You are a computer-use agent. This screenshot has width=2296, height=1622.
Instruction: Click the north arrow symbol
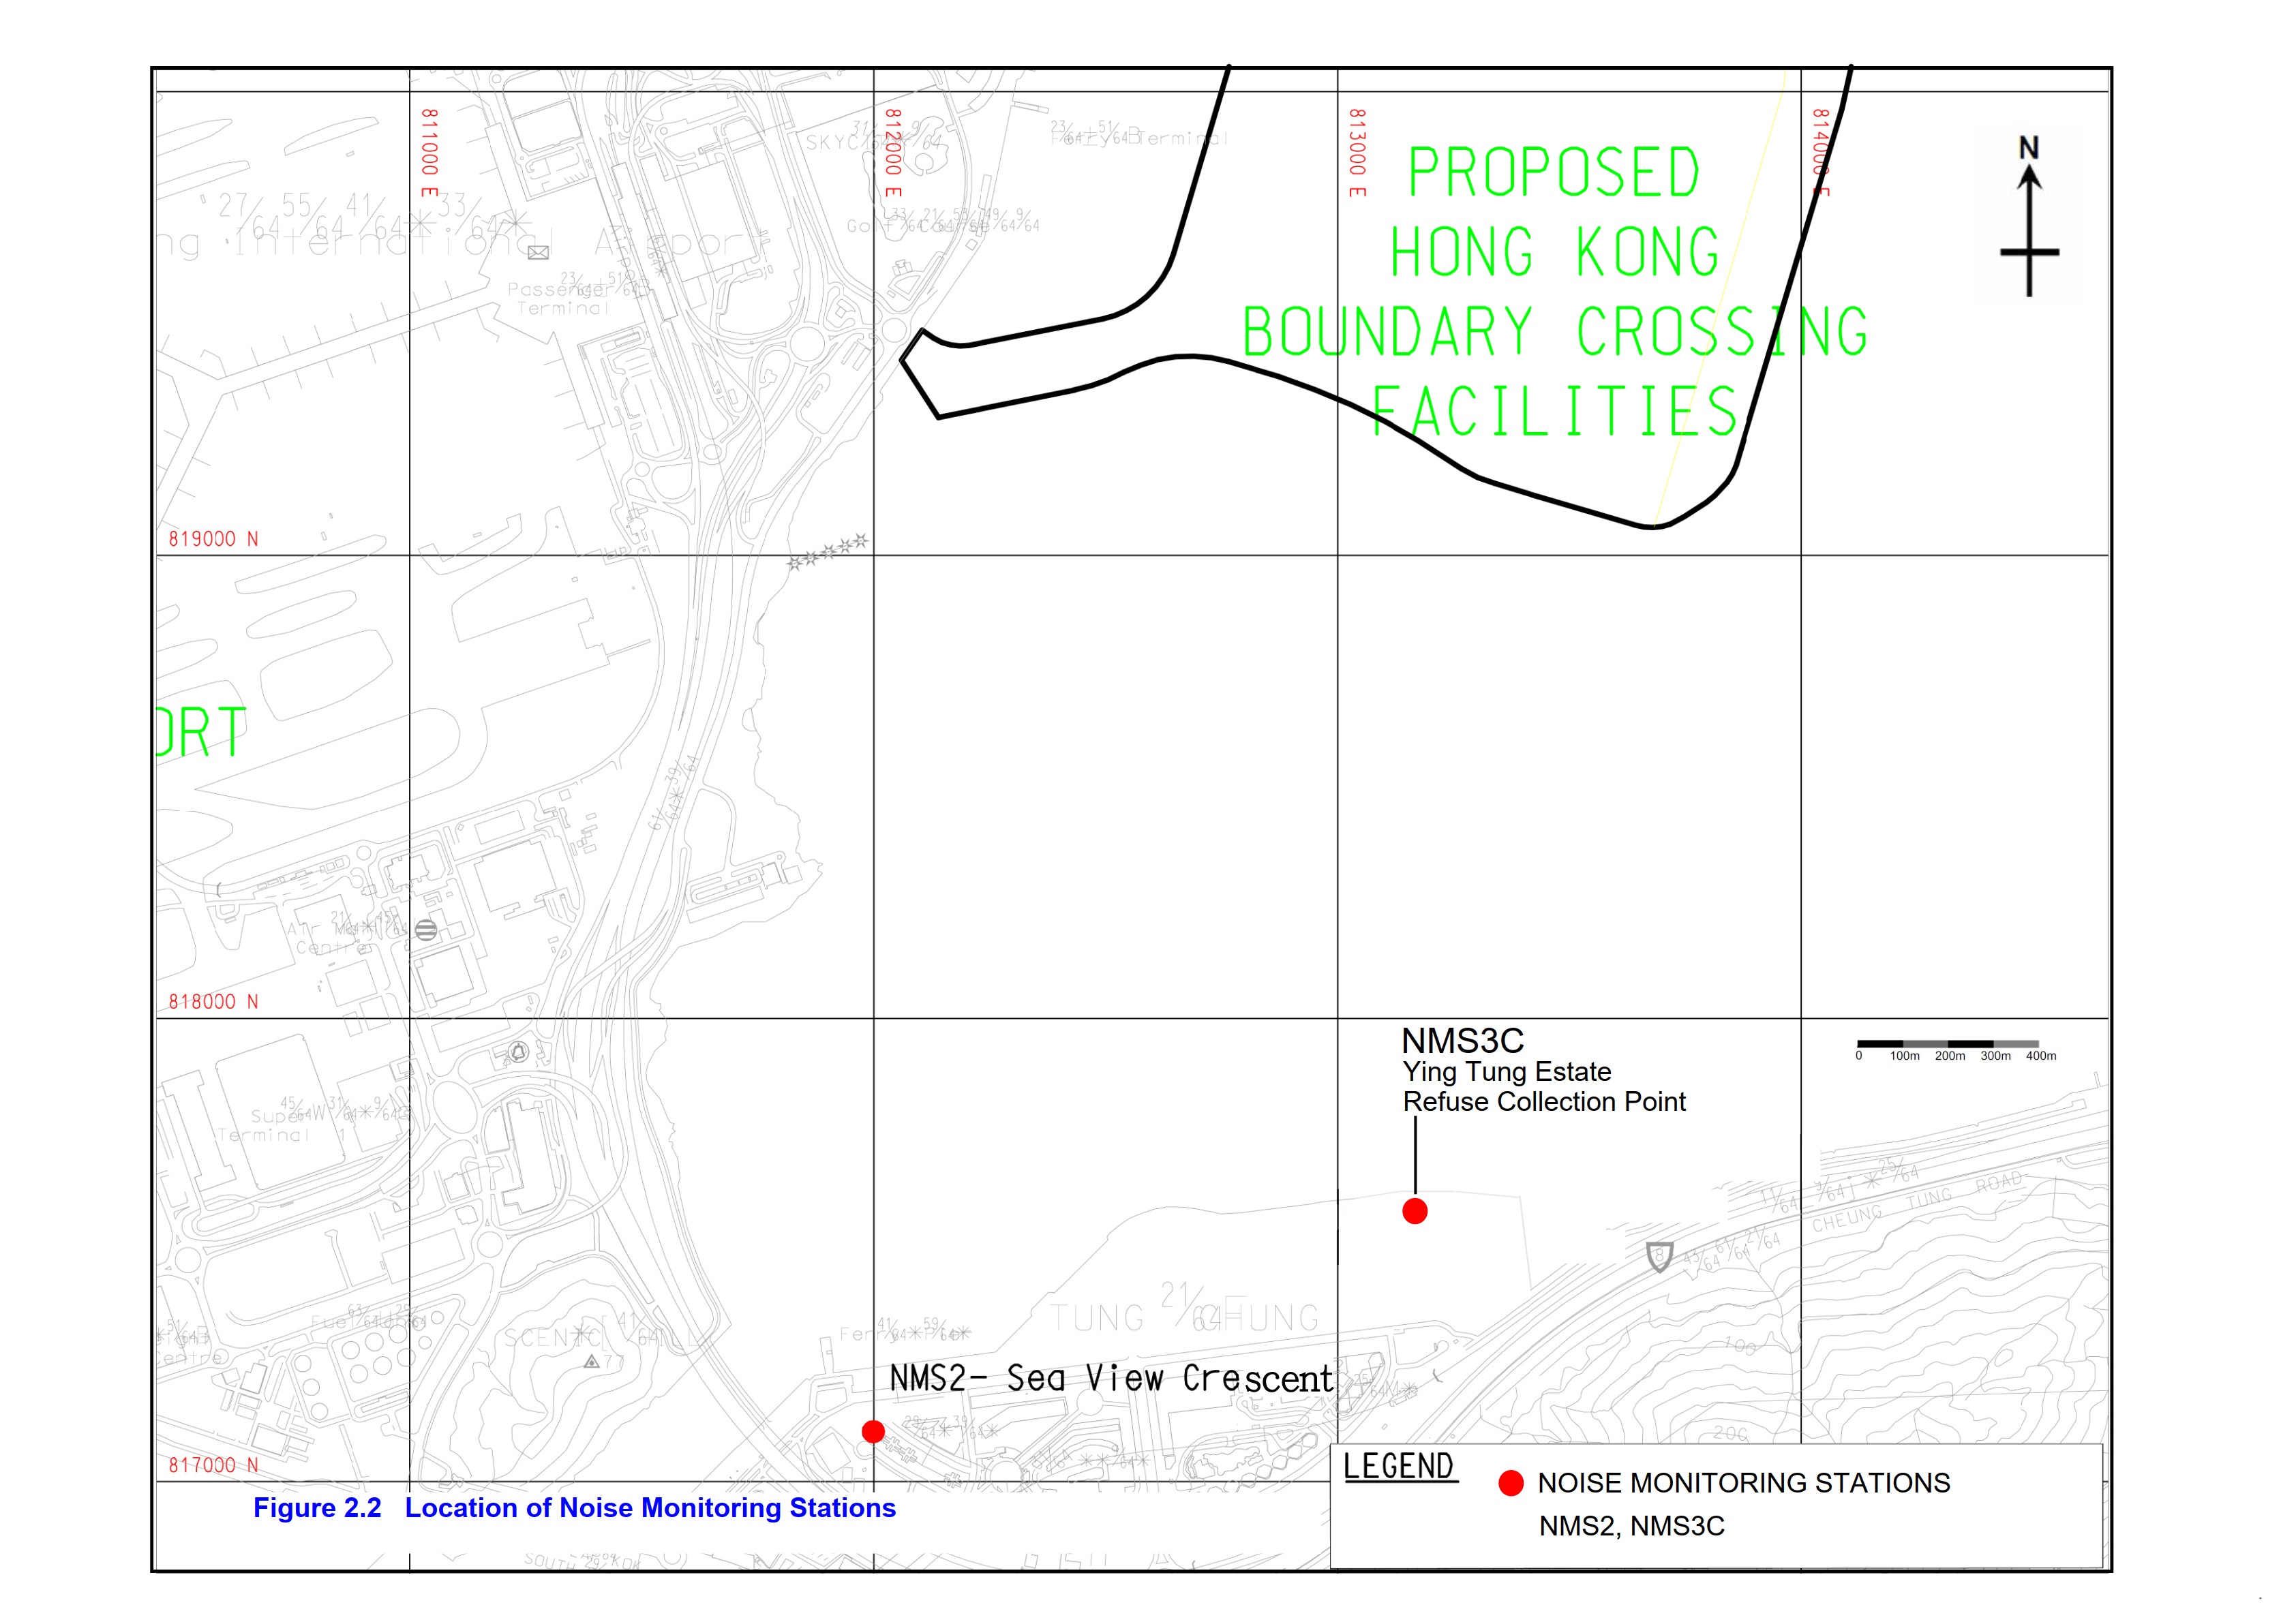[x=2029, y=216]
